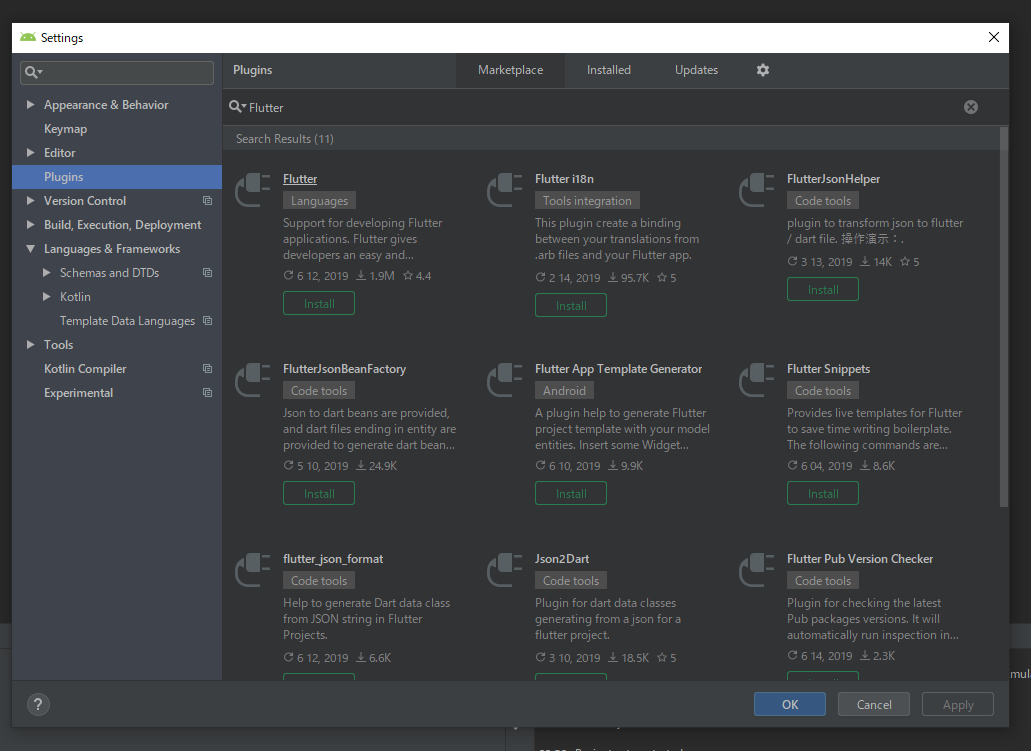Image resolution: width=1031 pixels, height=751 pixels.
Task: Click the Languages tag under Flutter
Action: (320, 201)
